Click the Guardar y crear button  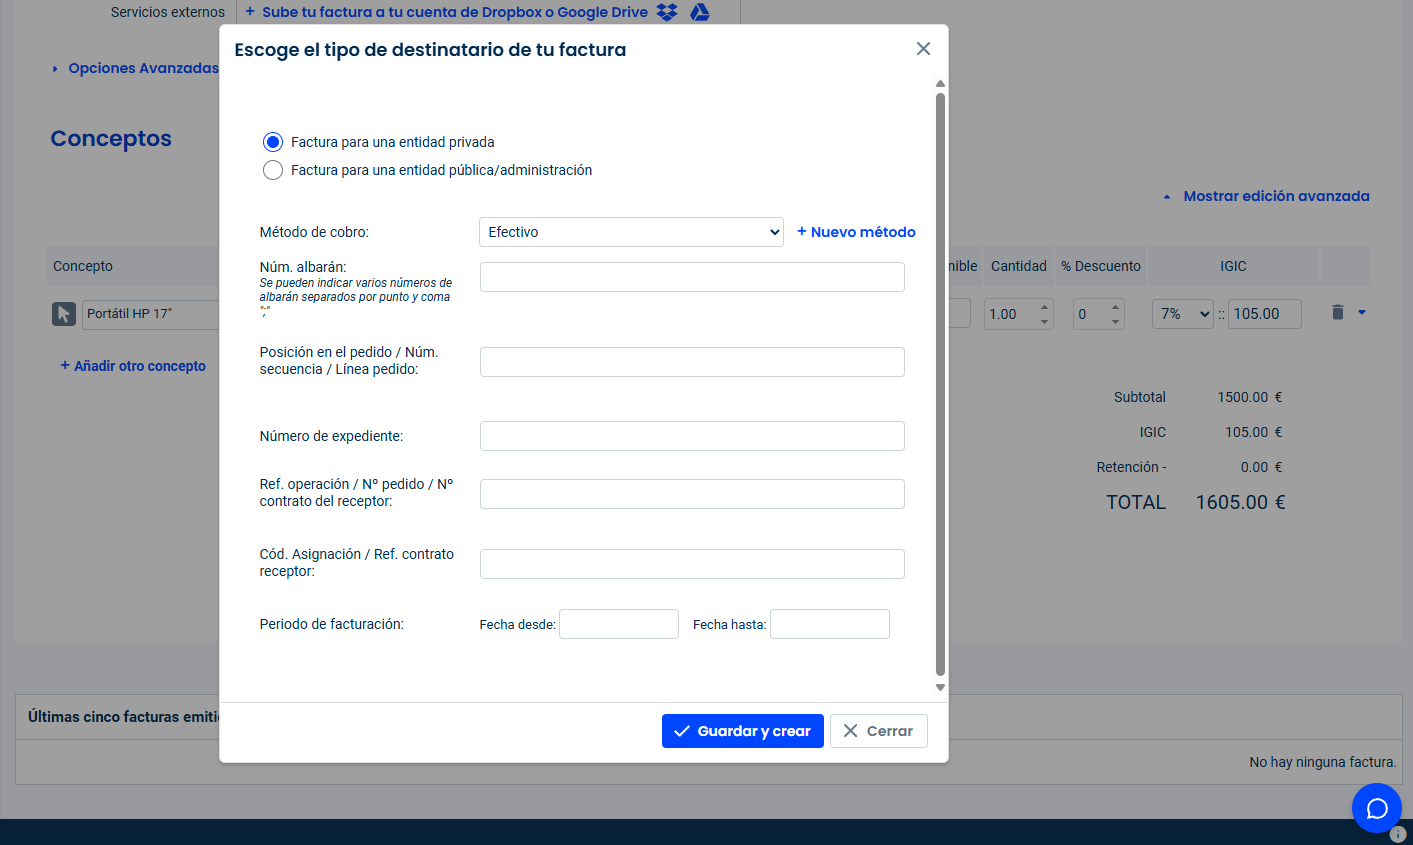point(742,731)
